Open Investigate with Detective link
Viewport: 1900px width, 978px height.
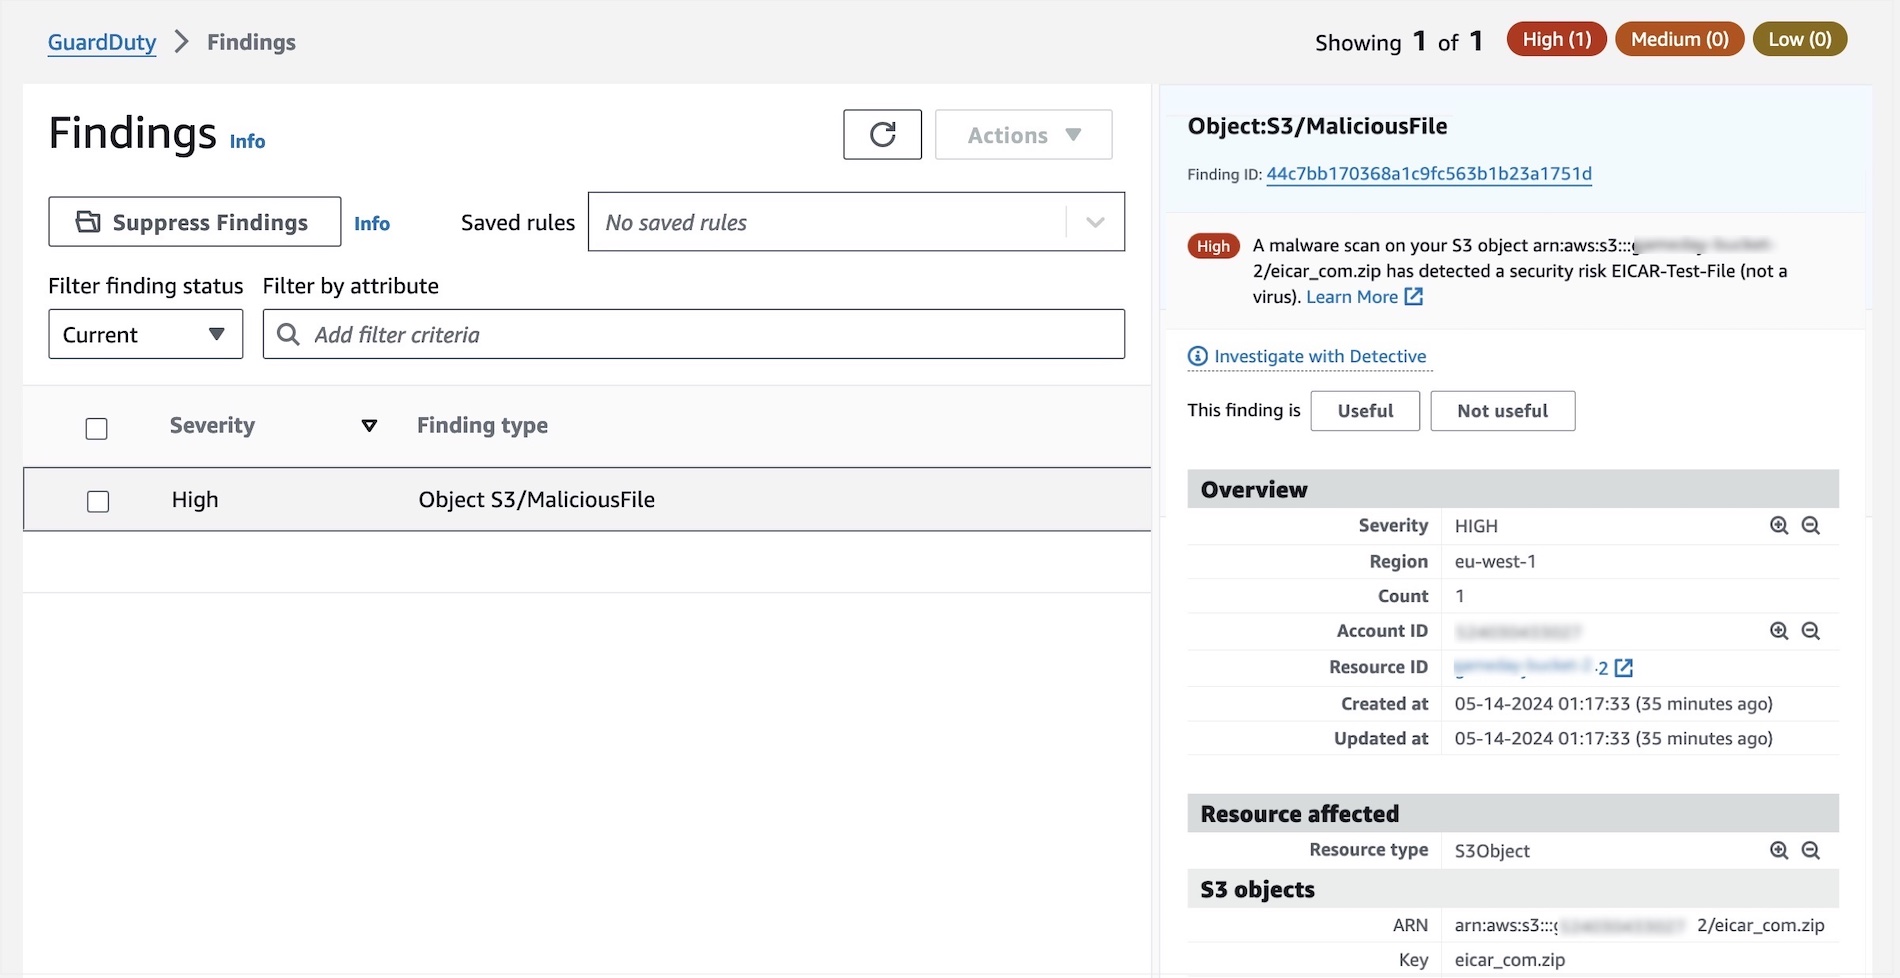click(1319, 356)
